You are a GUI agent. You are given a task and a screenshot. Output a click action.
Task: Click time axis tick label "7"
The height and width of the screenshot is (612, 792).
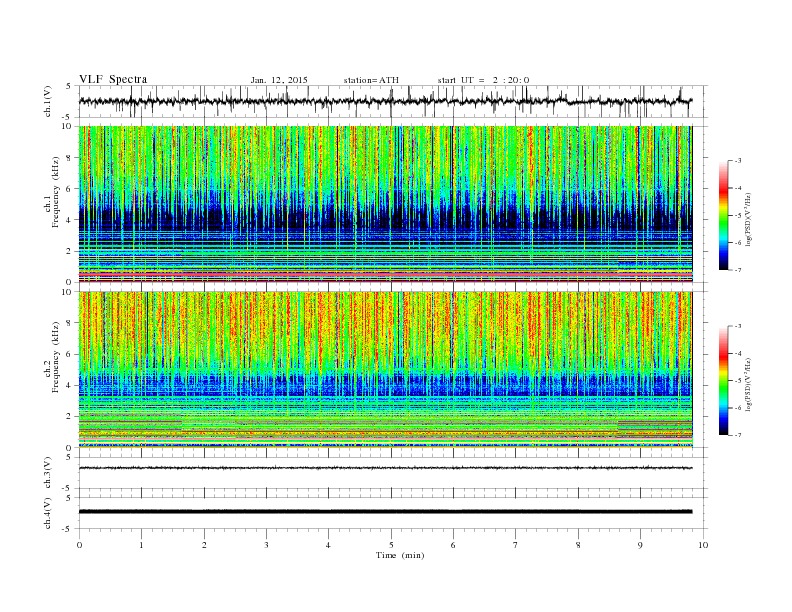click(x=516, y=545)
